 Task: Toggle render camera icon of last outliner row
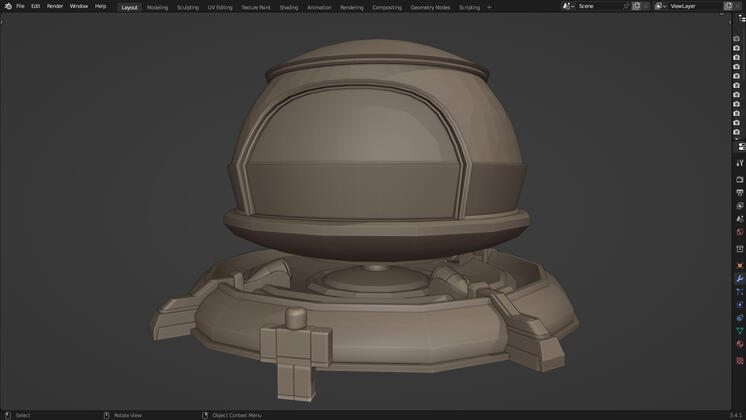coord(736,132)
